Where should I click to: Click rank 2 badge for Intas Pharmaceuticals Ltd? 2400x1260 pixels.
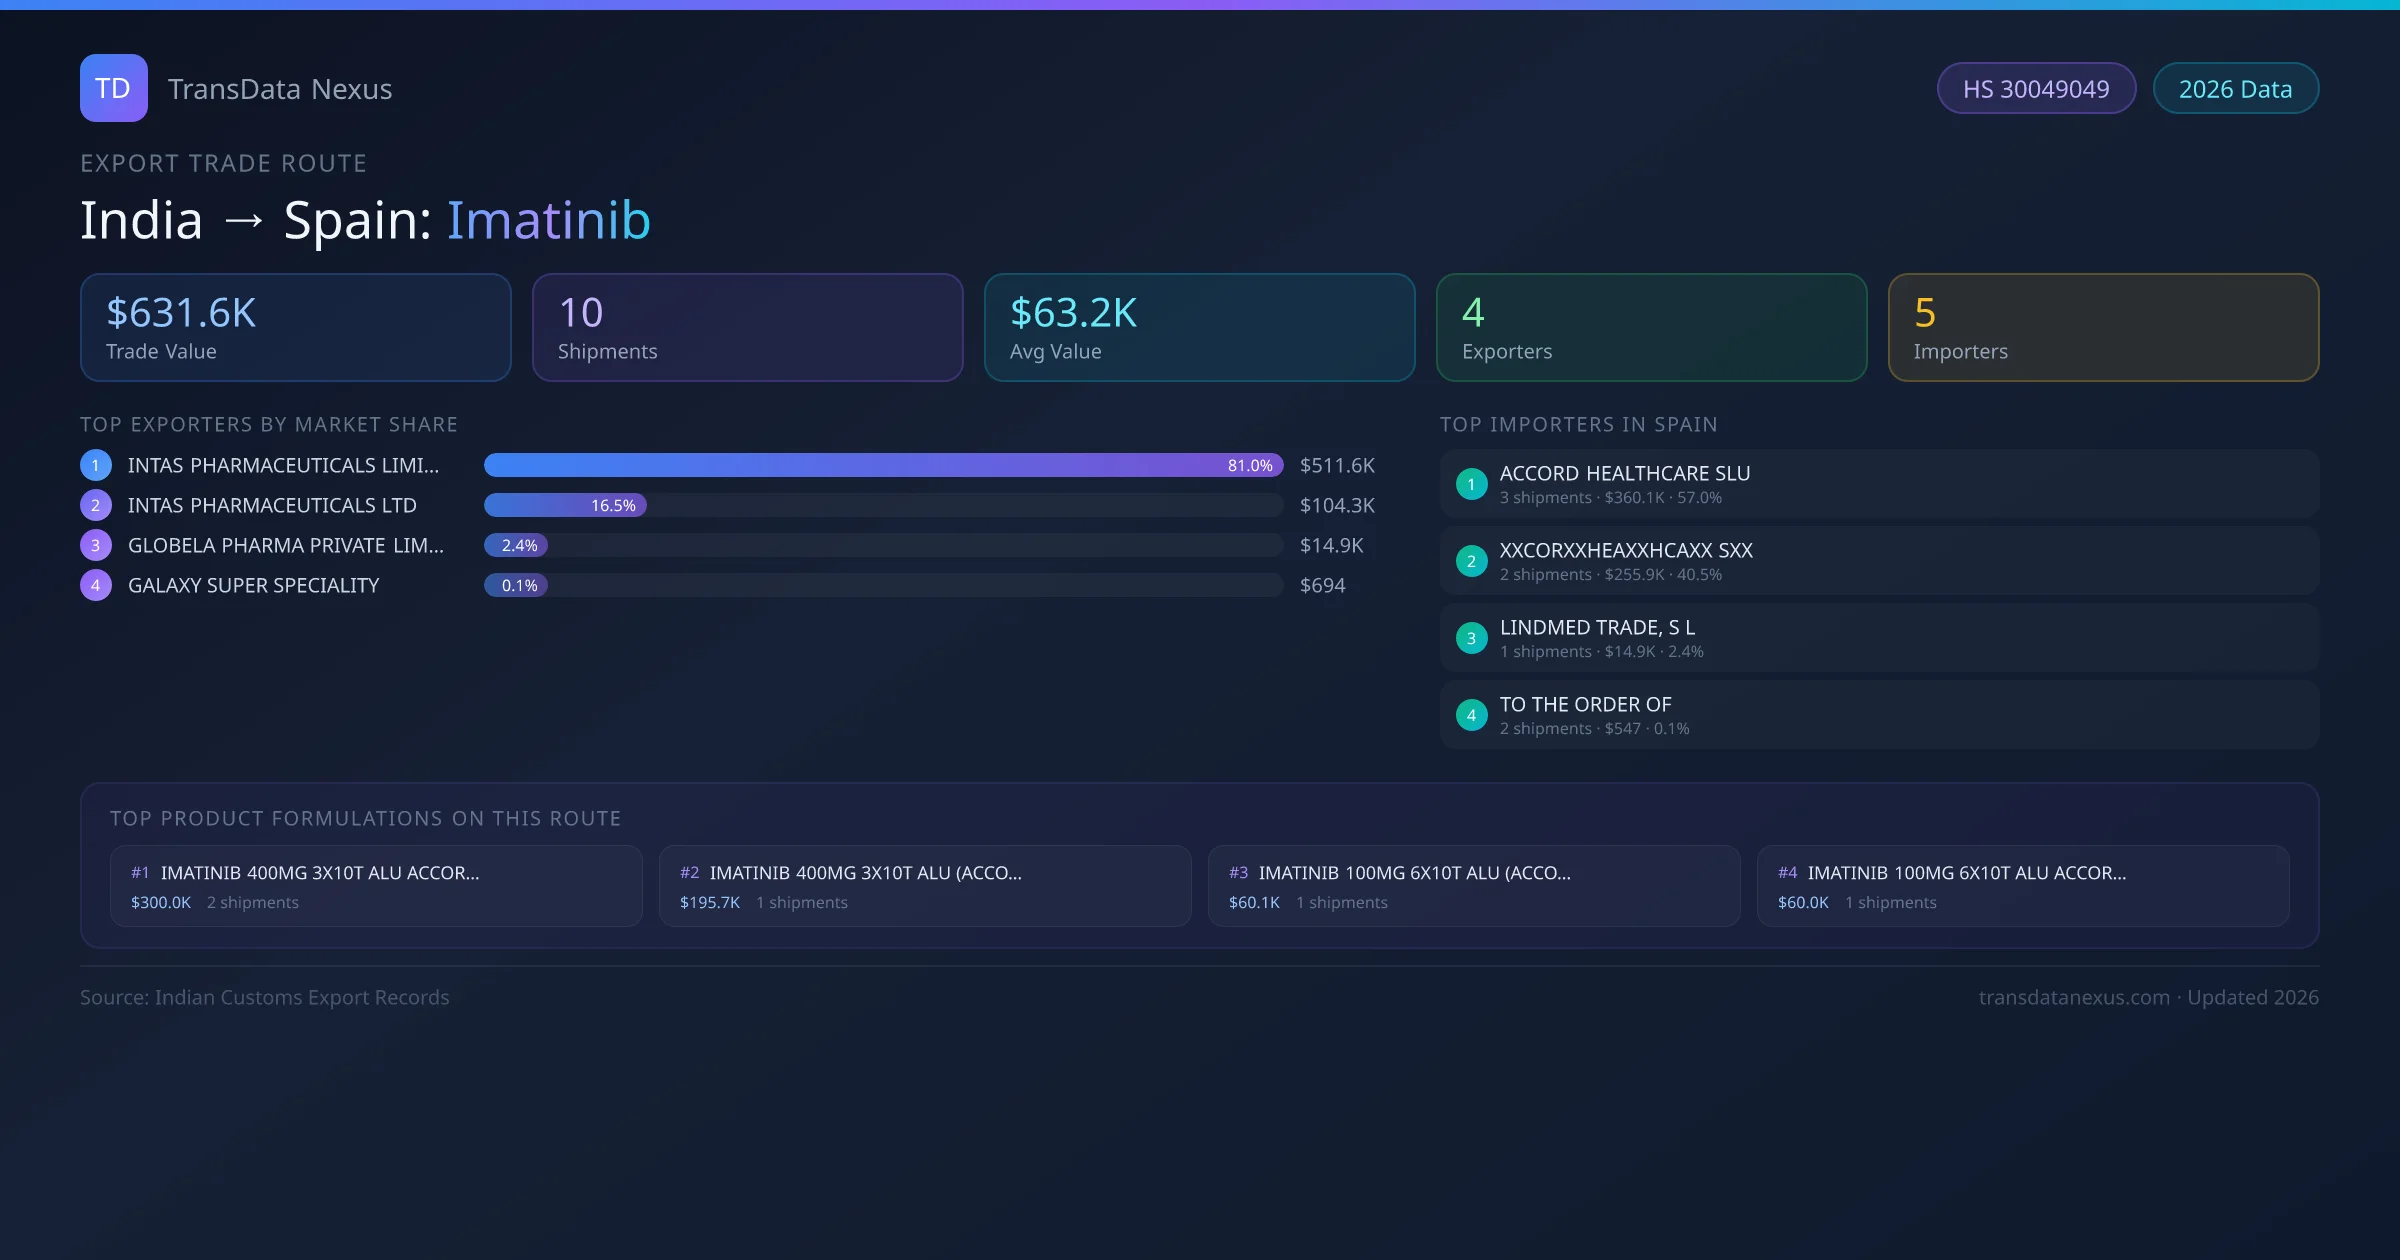[95, 505]
